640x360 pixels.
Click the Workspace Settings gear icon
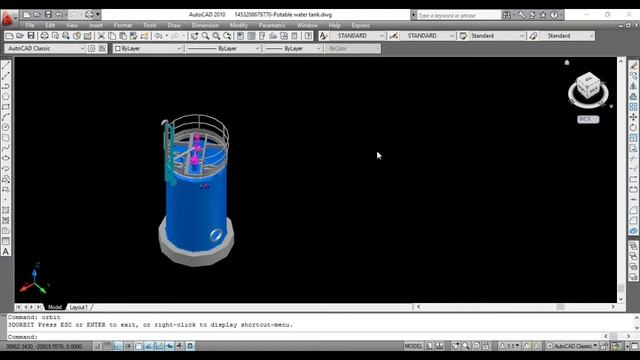point(91,49)
